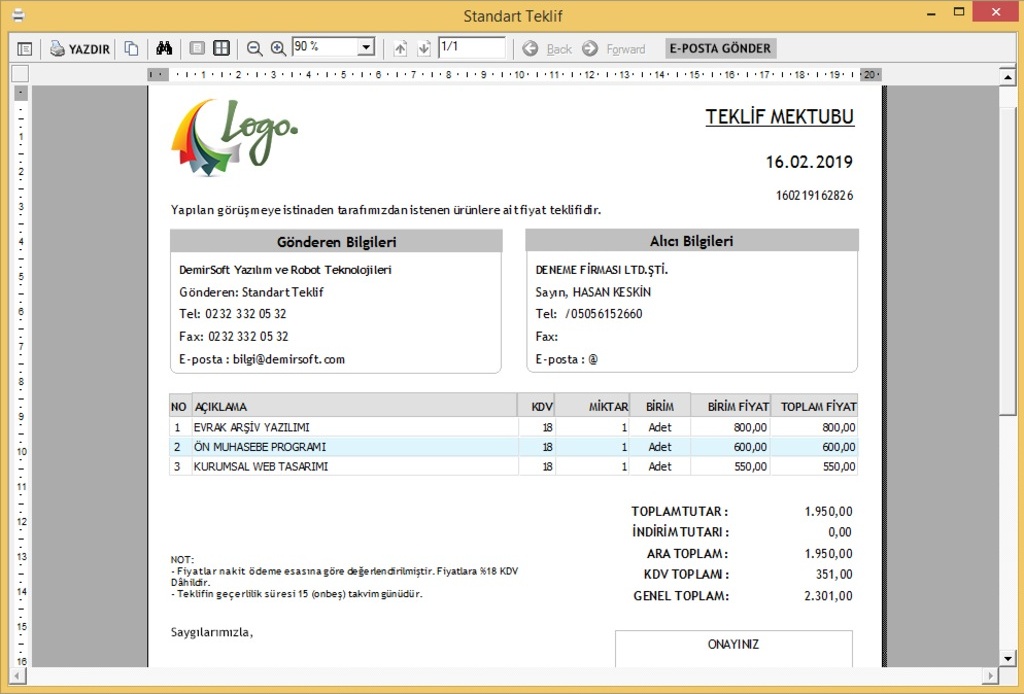
Task: Click the GENEL TOPLAM value 2.301,00
Action: [828, 595]
